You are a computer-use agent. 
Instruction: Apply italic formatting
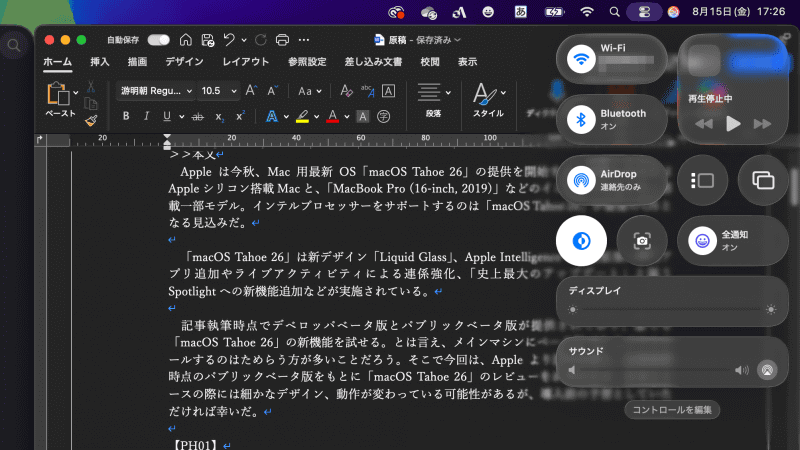click(146, 116)
